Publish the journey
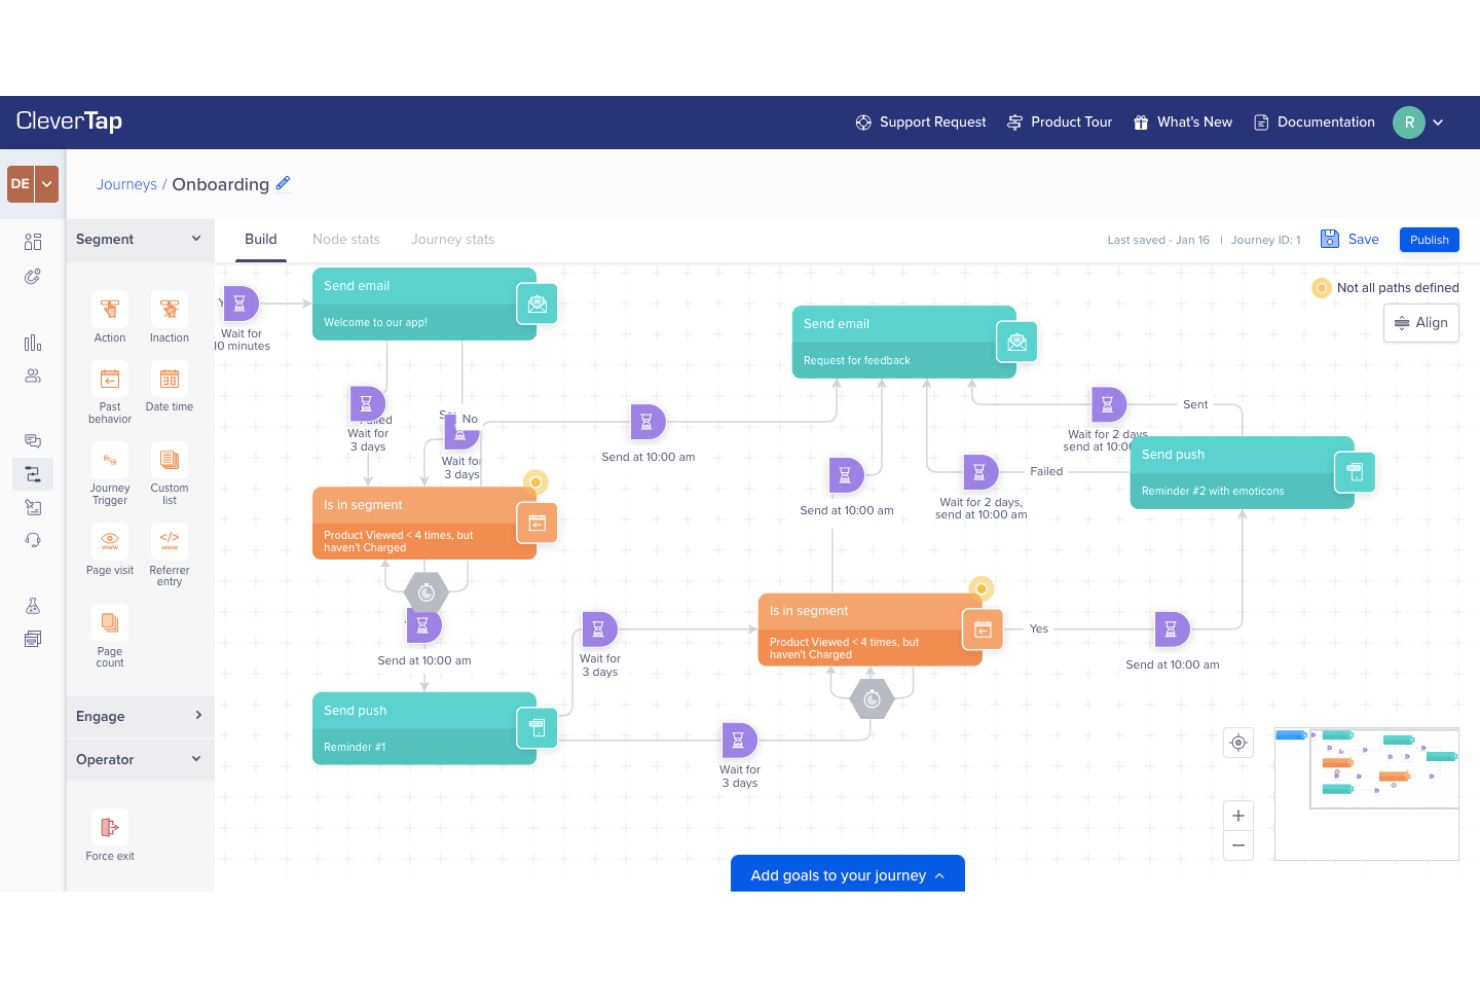The height and width of the screenshot is (987, 1480). [1428, 239]
